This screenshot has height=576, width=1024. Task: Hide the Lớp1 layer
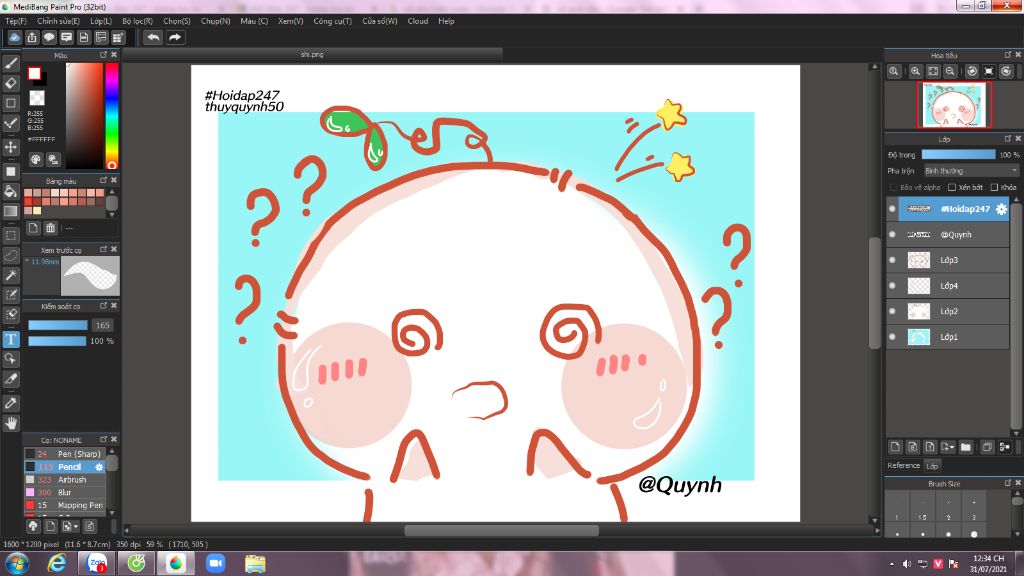(892, 337)
